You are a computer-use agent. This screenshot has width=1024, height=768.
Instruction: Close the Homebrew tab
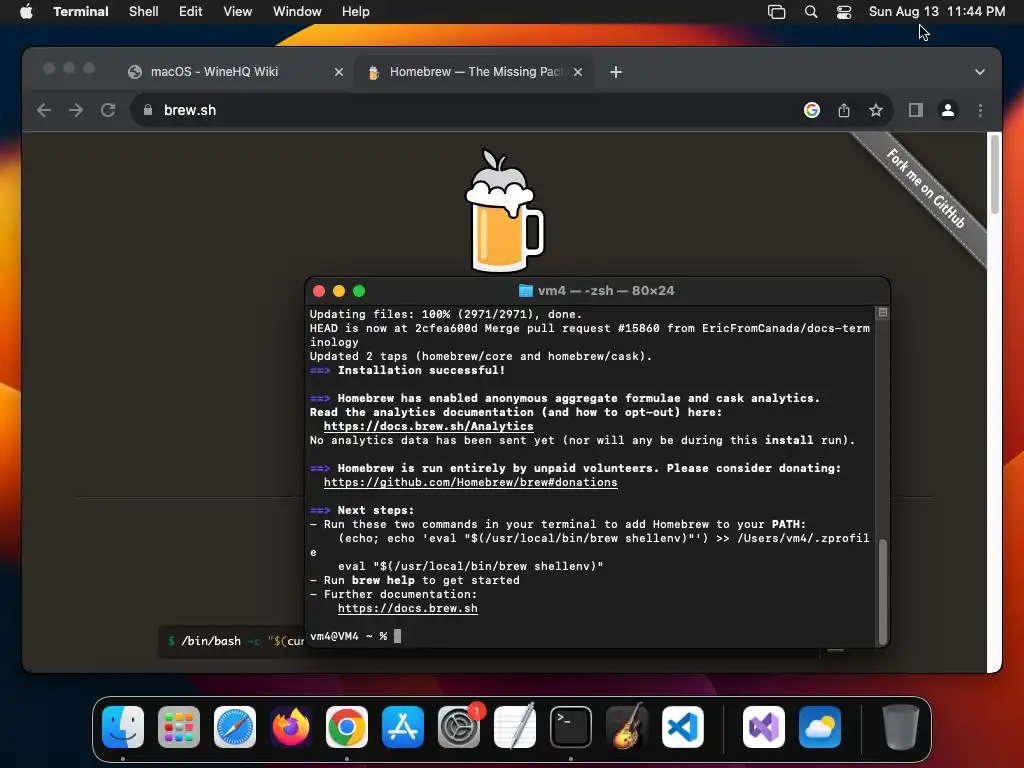tap(578, 72)
